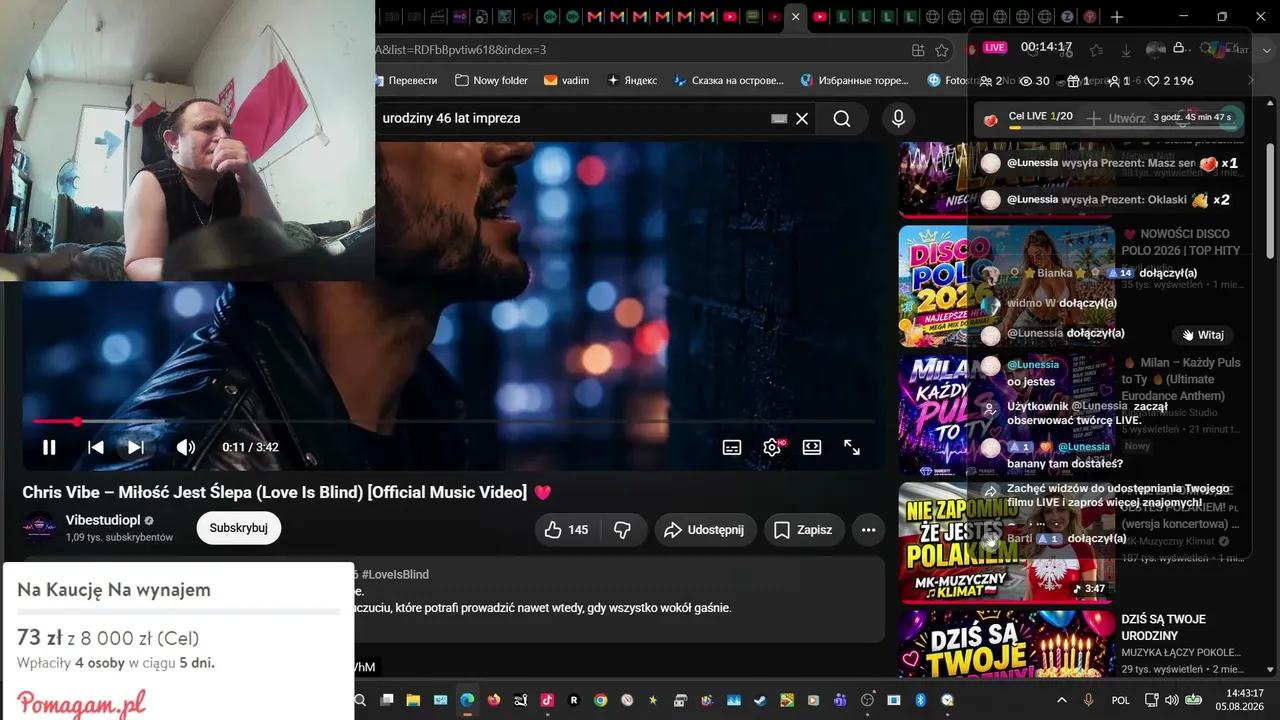Open the Vibestudiopl channel name link
The height and width of the screenshot is (720, 1280).
[x=103, y=520]
